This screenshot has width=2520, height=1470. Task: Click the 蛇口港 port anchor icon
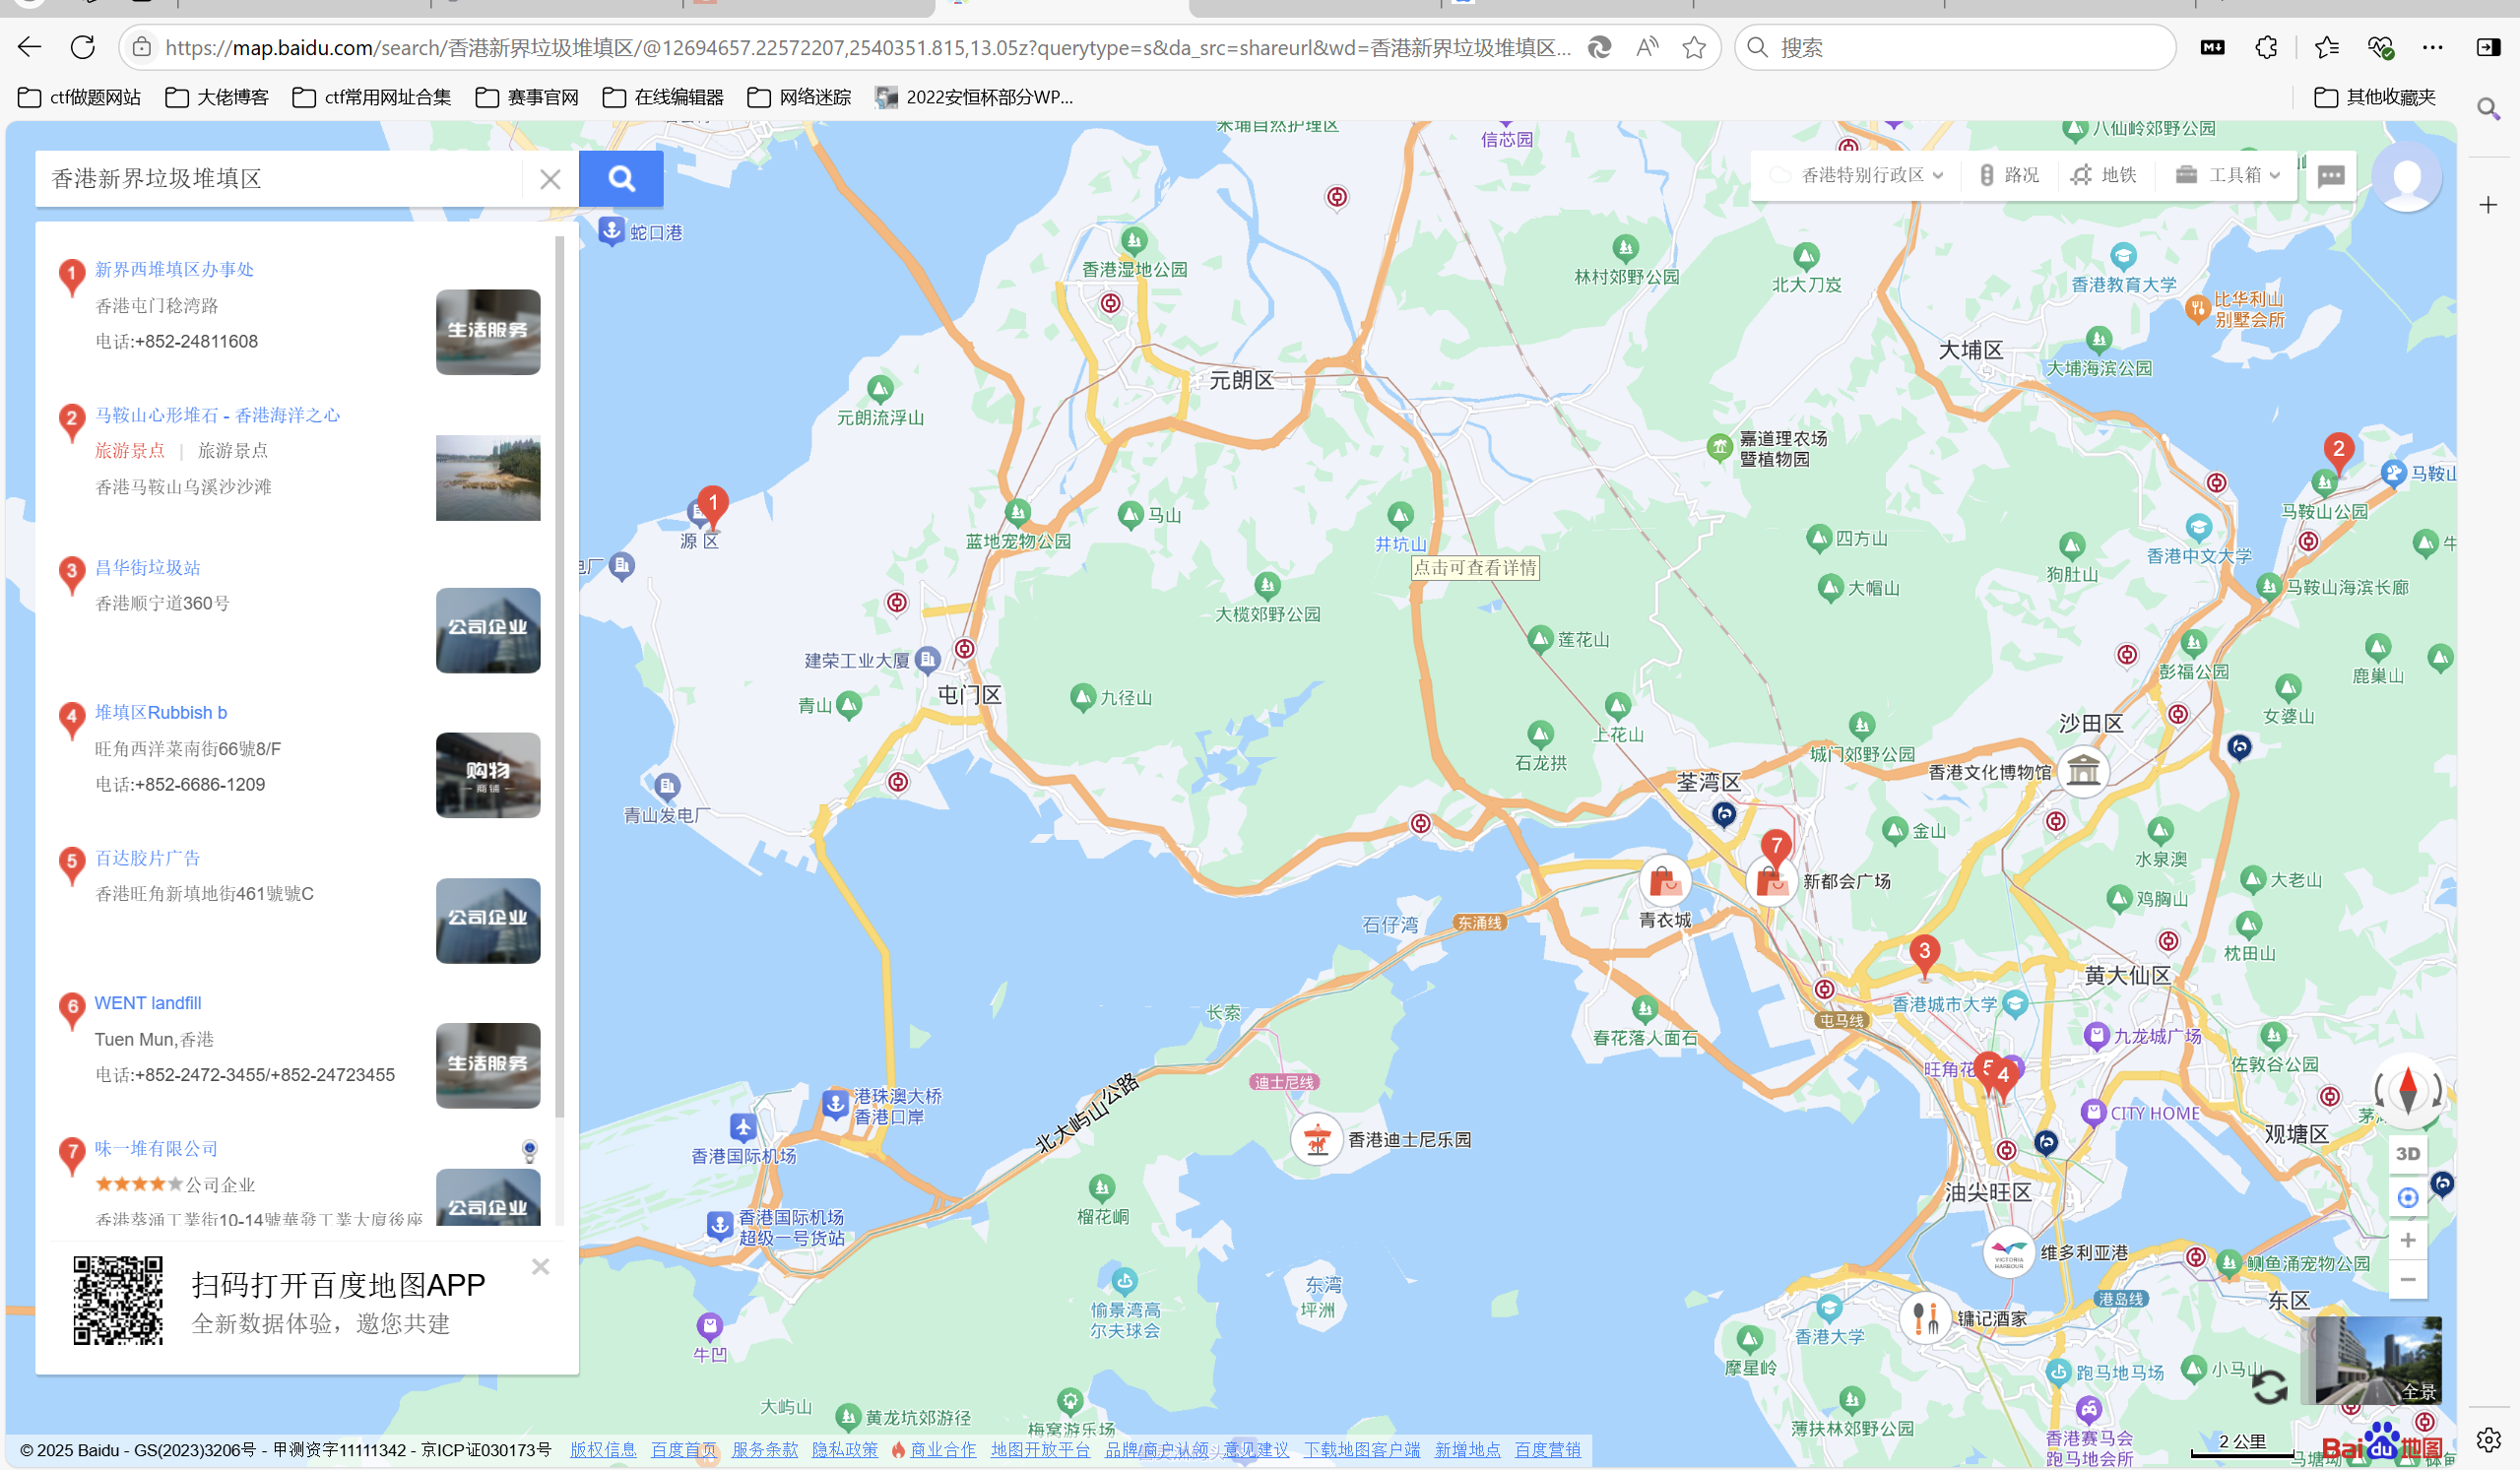pos(611,232)
